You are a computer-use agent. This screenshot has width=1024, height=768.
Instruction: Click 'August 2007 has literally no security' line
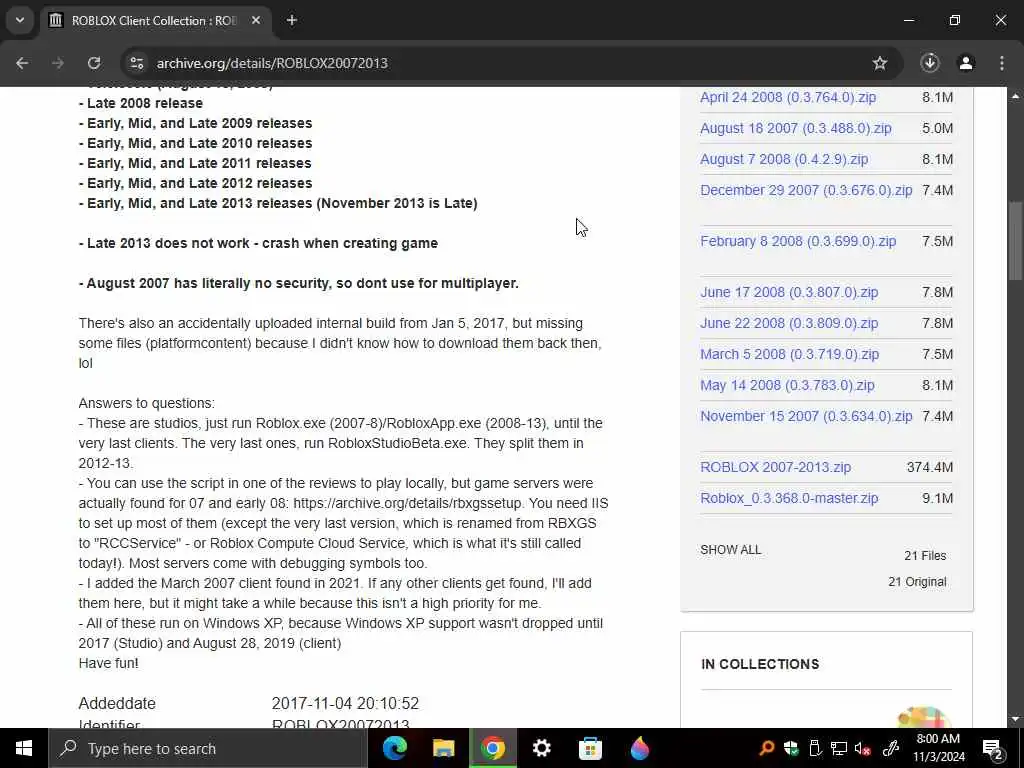(298, 283)
